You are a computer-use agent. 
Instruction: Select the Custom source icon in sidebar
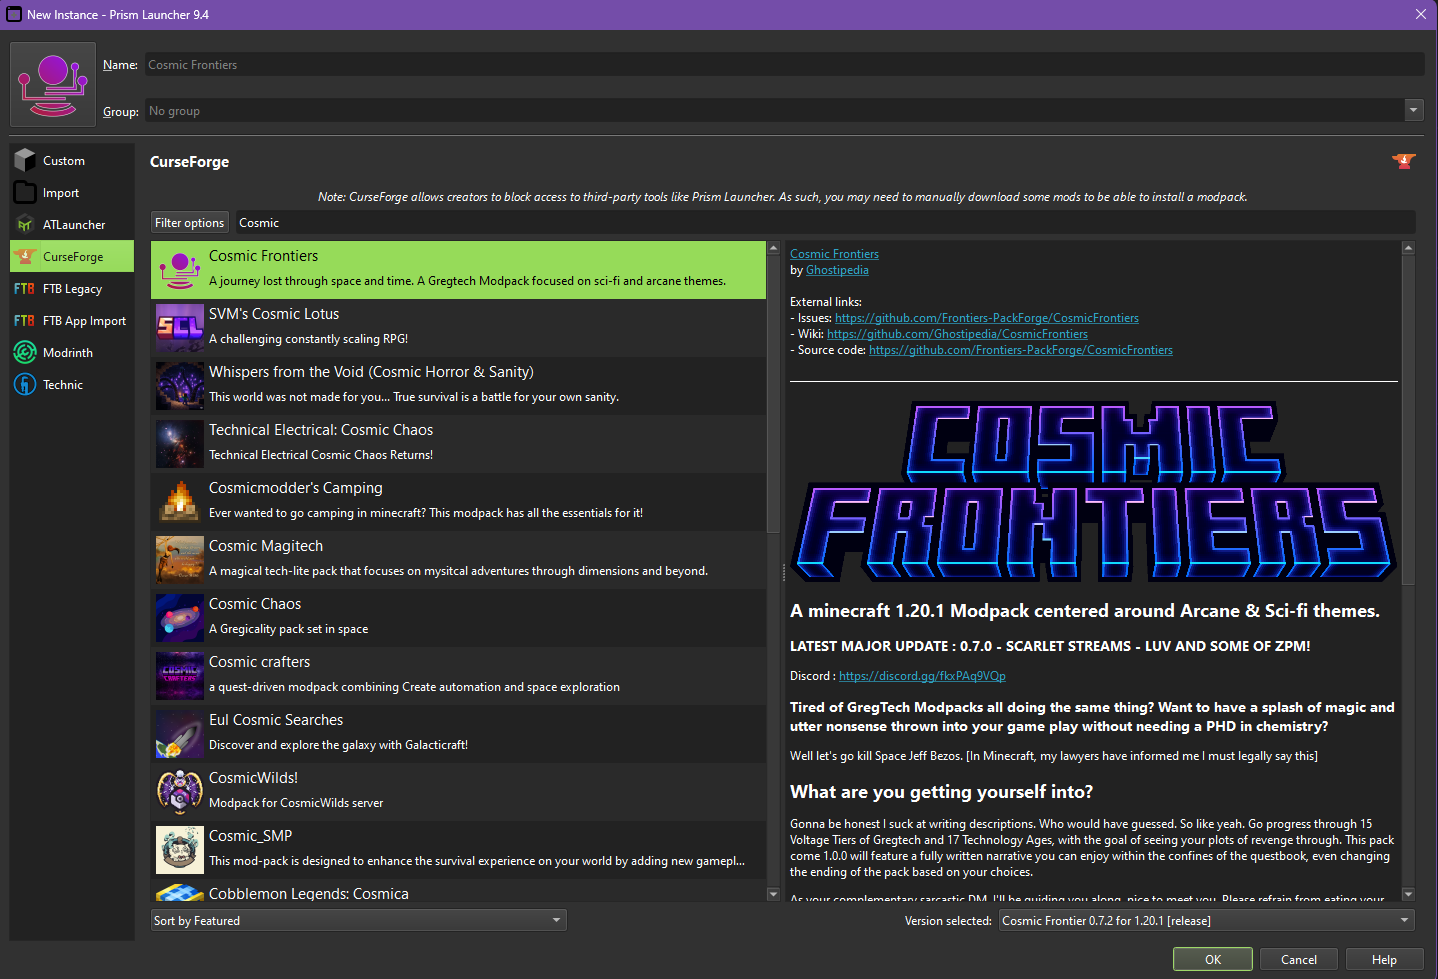pos(25,161)
